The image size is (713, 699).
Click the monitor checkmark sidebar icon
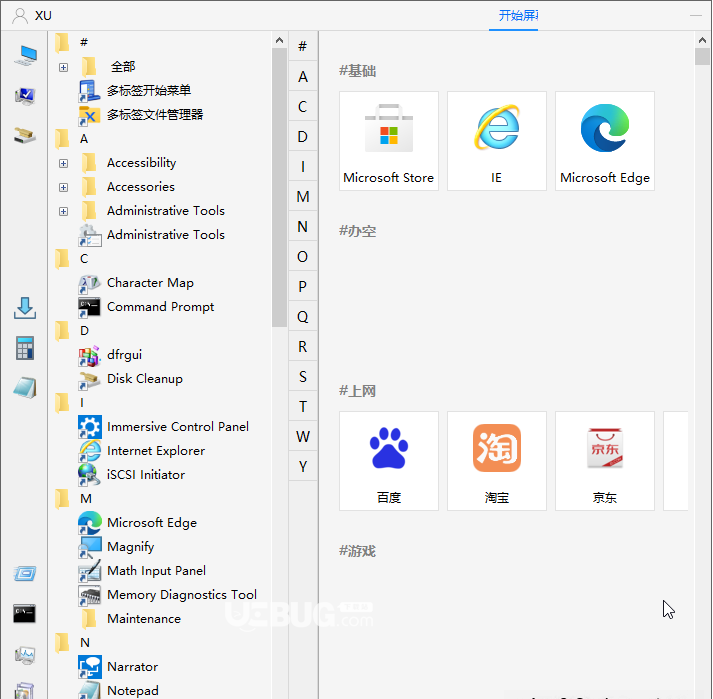click(25, 96)
